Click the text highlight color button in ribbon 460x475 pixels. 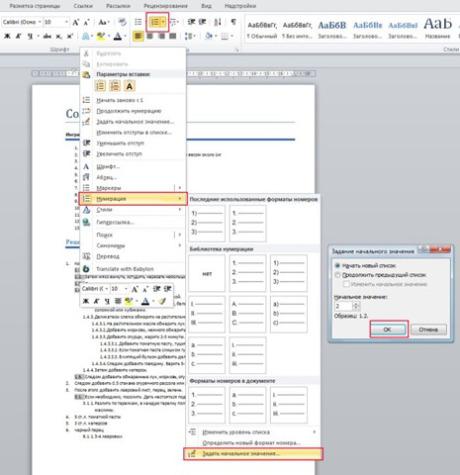pyautogui.click(x=101, y=36)
